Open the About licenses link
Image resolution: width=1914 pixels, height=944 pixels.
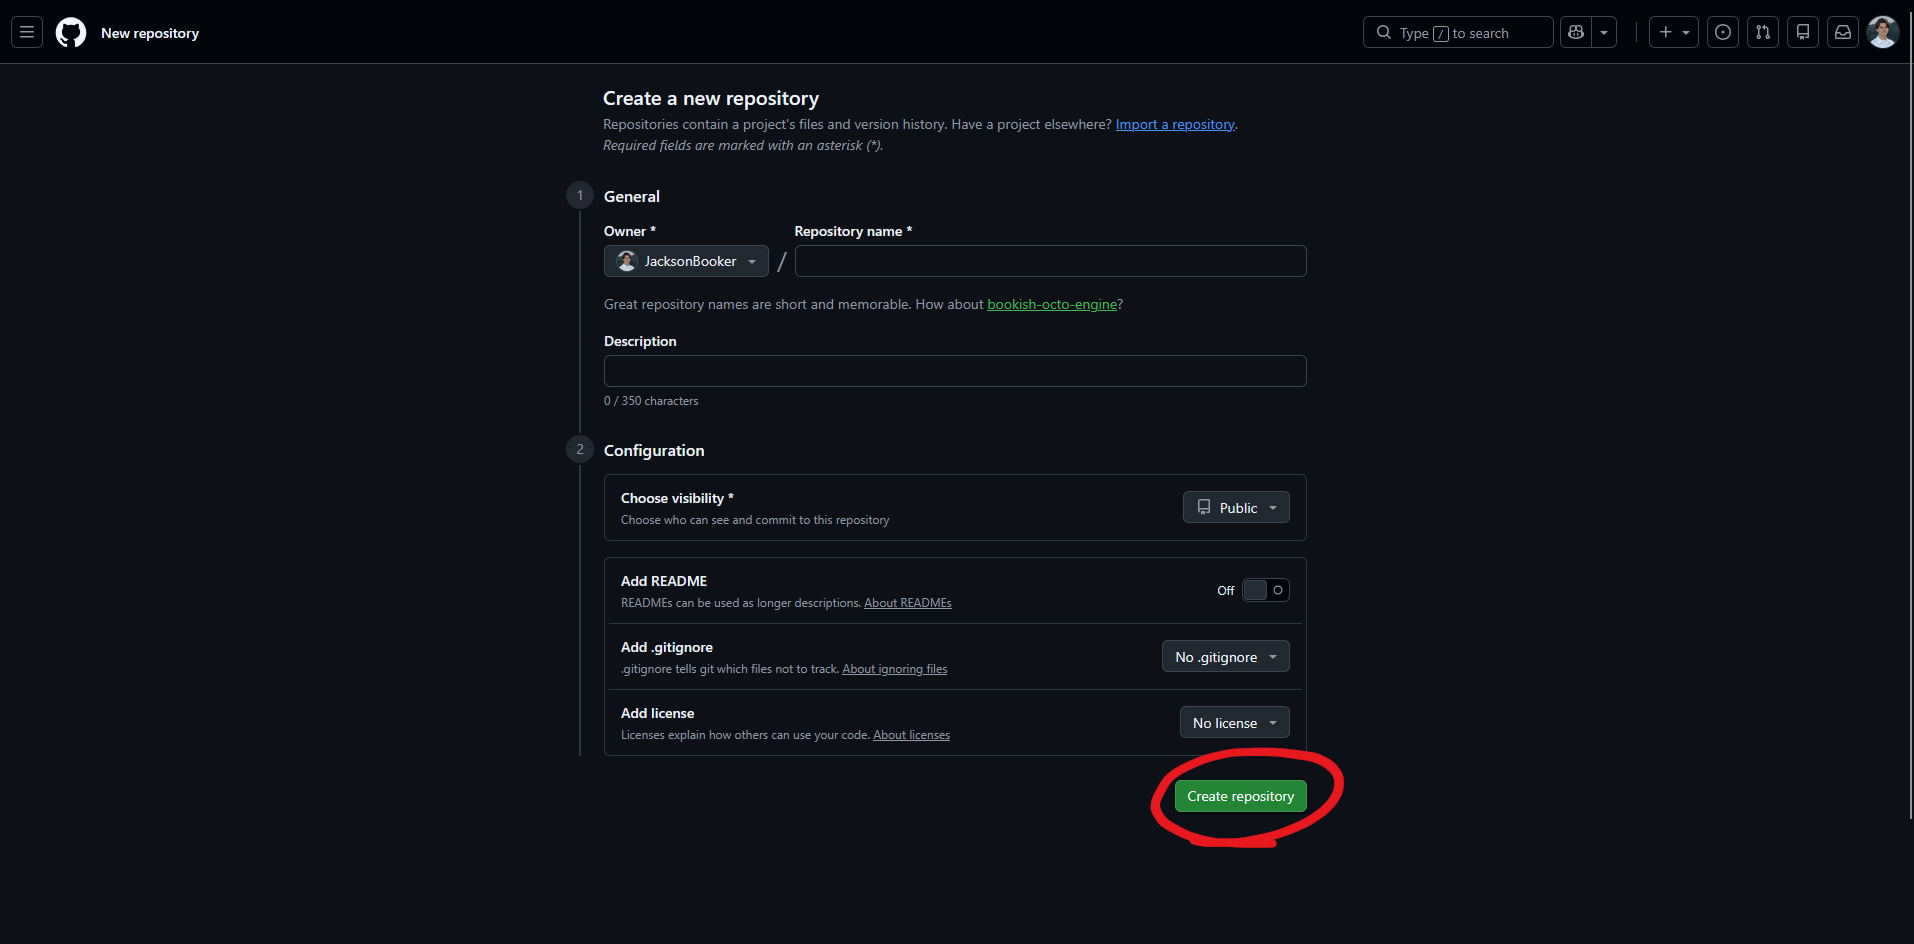(x=912, y=735)
